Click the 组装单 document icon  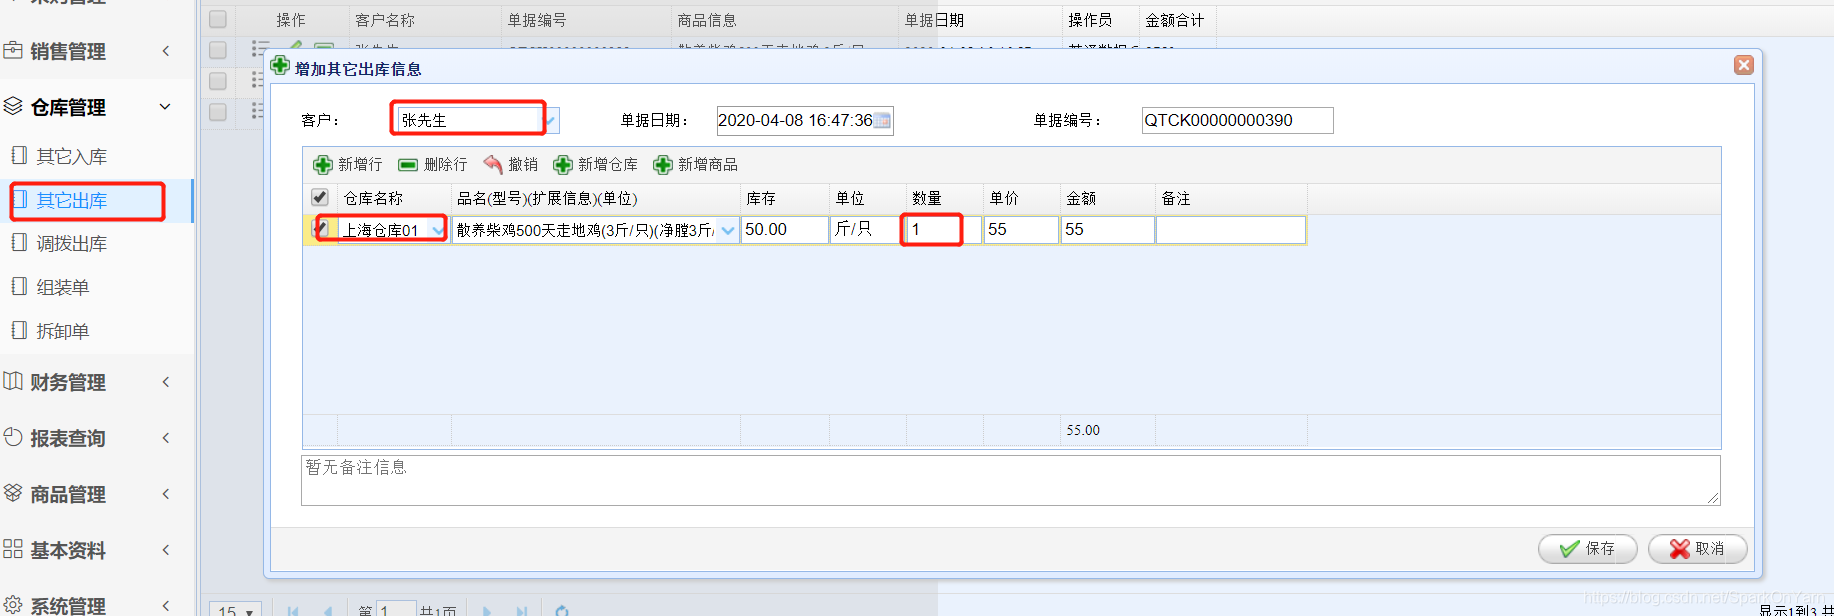(18, 286)
